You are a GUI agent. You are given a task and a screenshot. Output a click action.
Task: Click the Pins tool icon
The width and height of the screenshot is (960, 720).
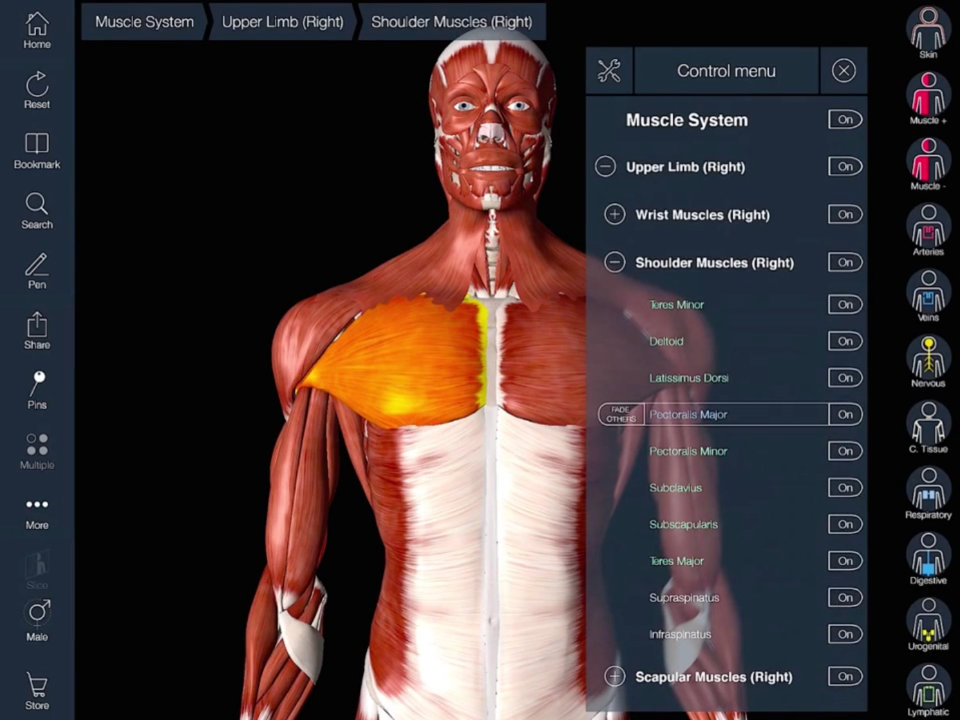tap(37, 390)
